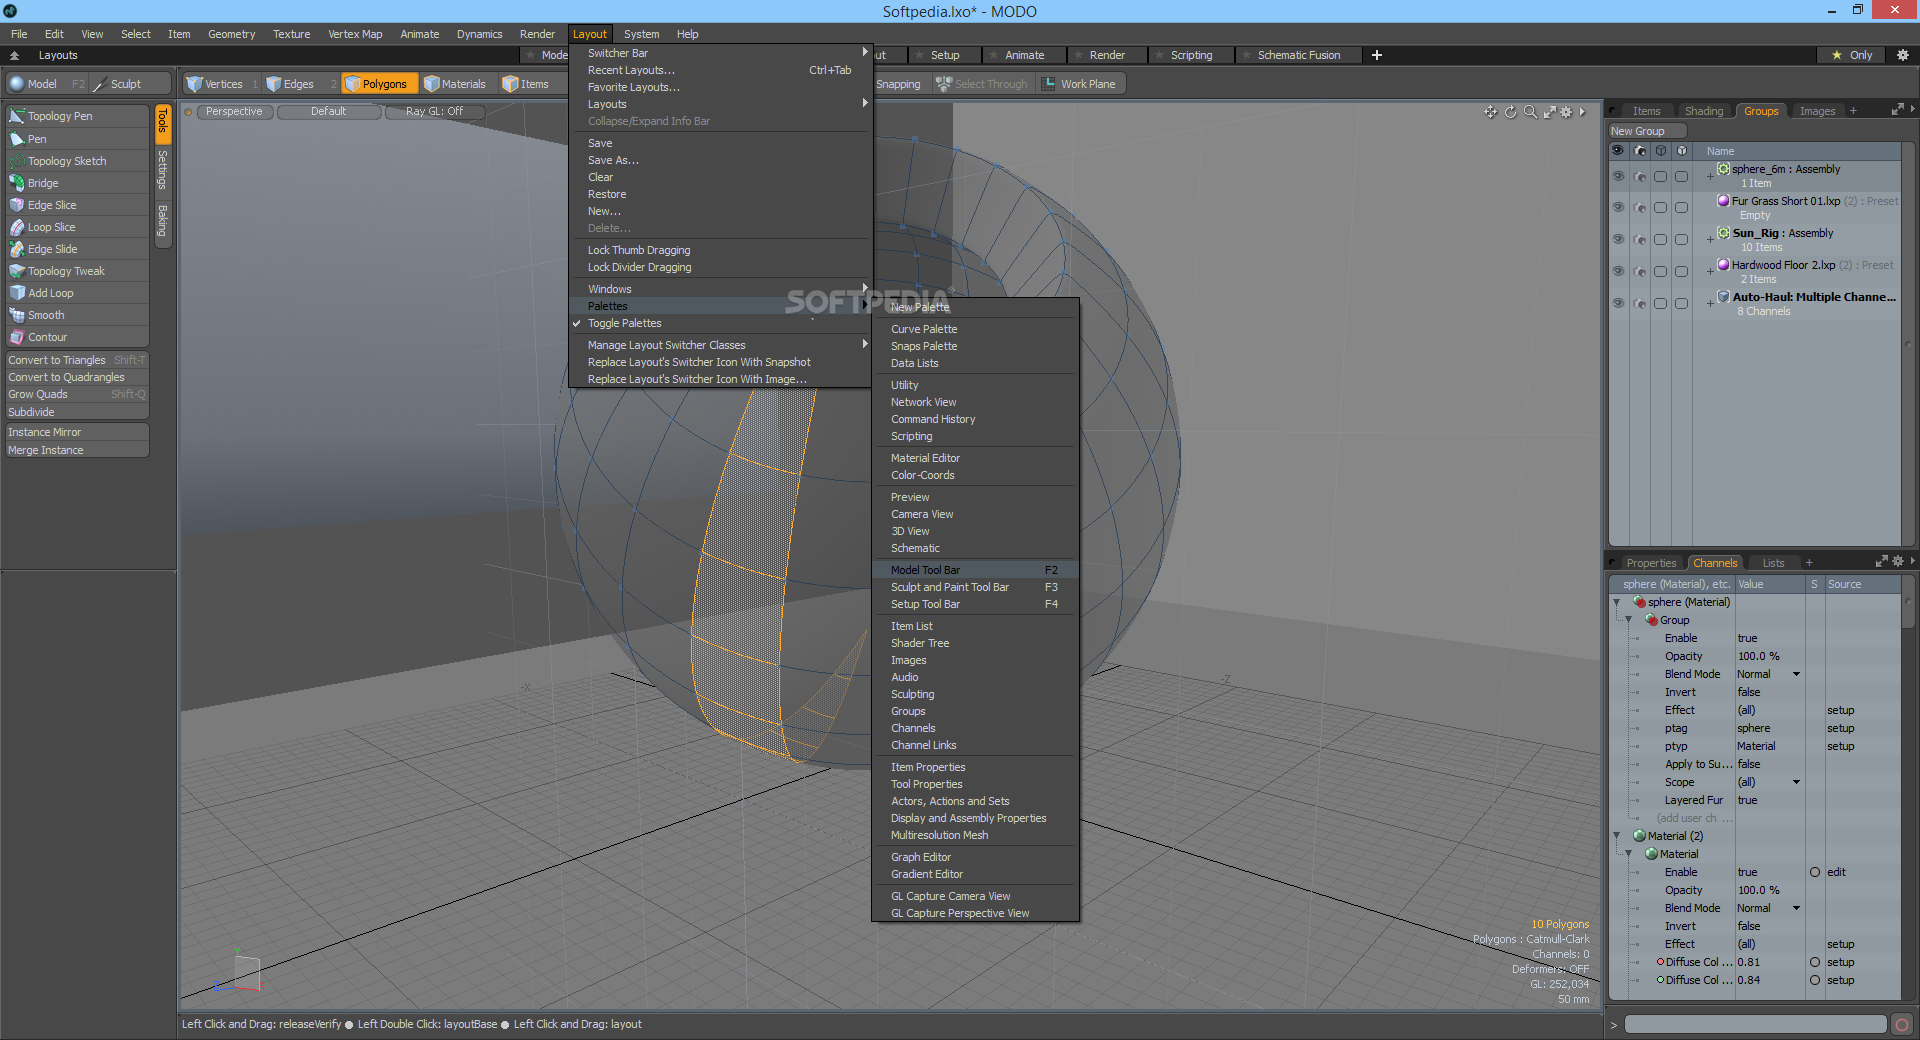Open the Perspective view type dropdown

point(234,111)
